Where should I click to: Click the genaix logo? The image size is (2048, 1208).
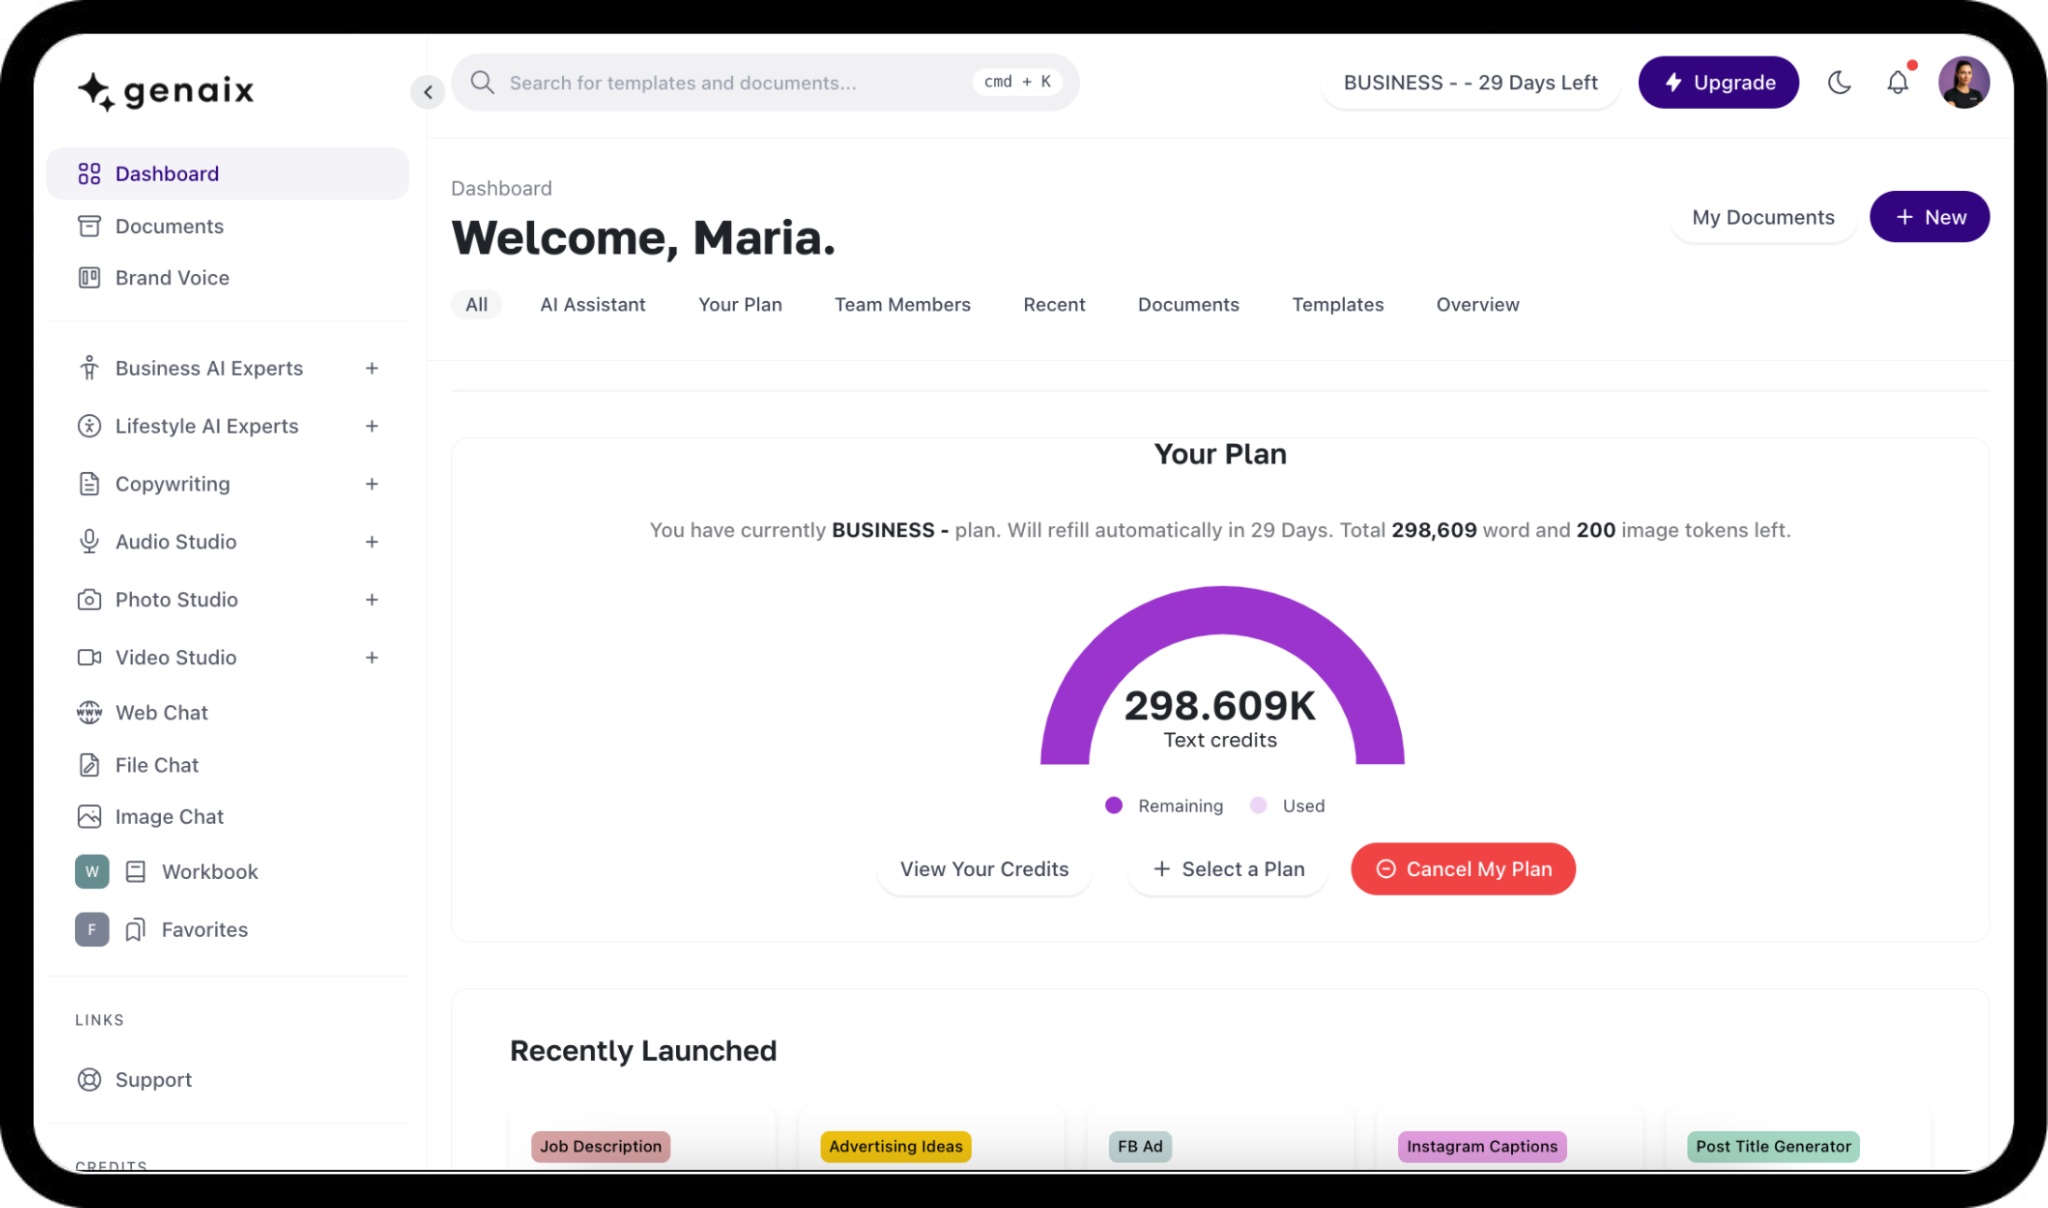click(166, 91)
